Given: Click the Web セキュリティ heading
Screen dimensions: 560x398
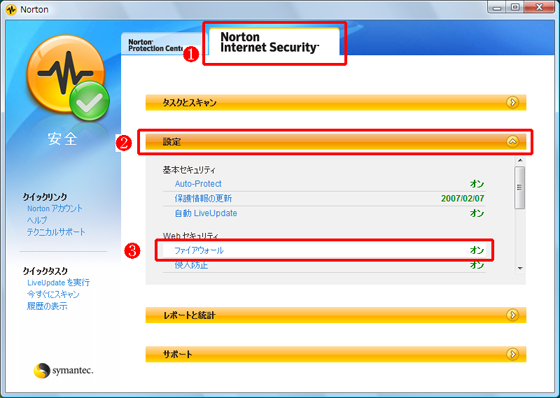Looking at the screenshot, I should pos(190,236).
